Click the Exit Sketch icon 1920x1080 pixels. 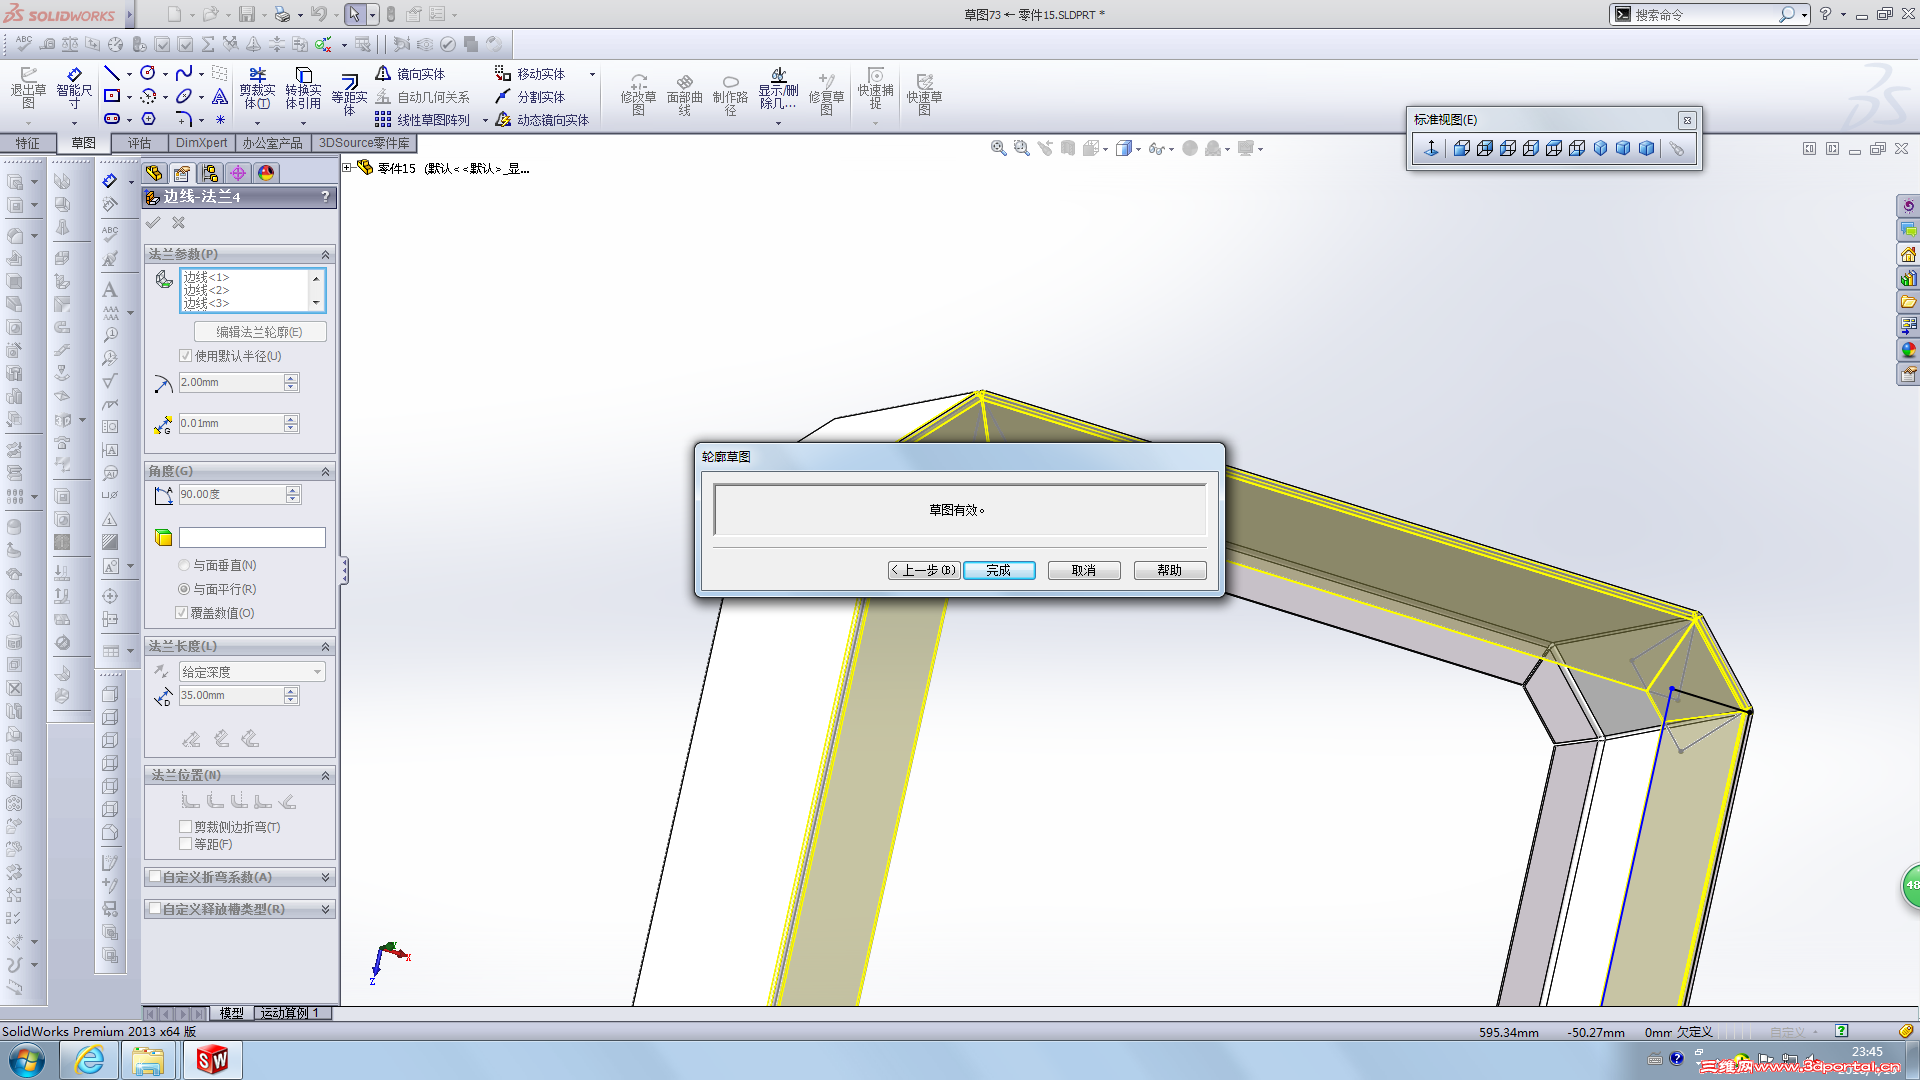coord(28,76)
